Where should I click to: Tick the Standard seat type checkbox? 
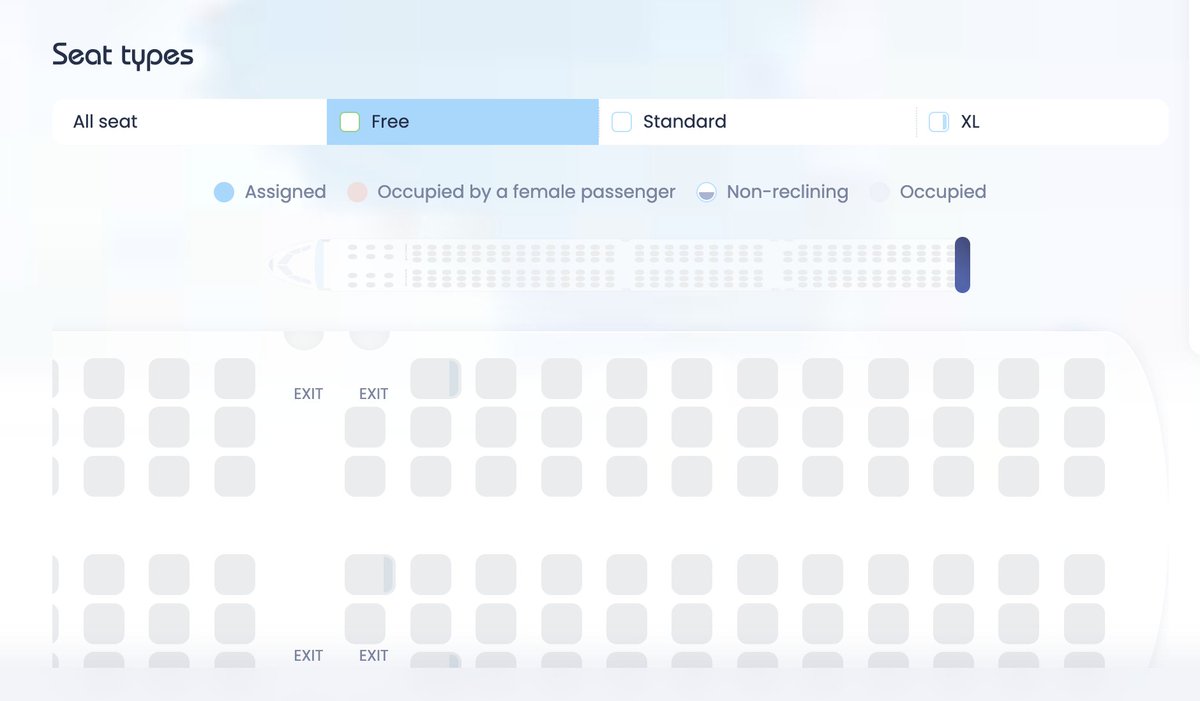coord(622,122)
